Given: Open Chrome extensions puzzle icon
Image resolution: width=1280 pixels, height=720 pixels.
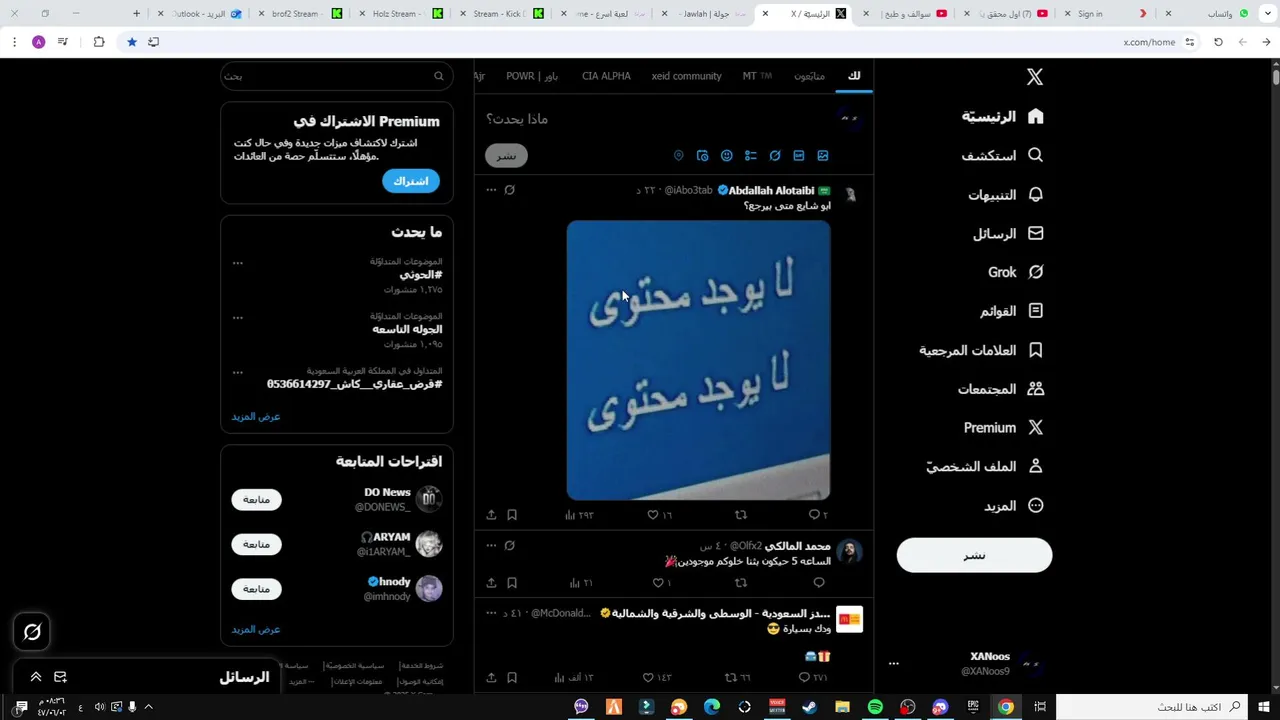Looking at the screenshot, I should [x=99, y=42].
